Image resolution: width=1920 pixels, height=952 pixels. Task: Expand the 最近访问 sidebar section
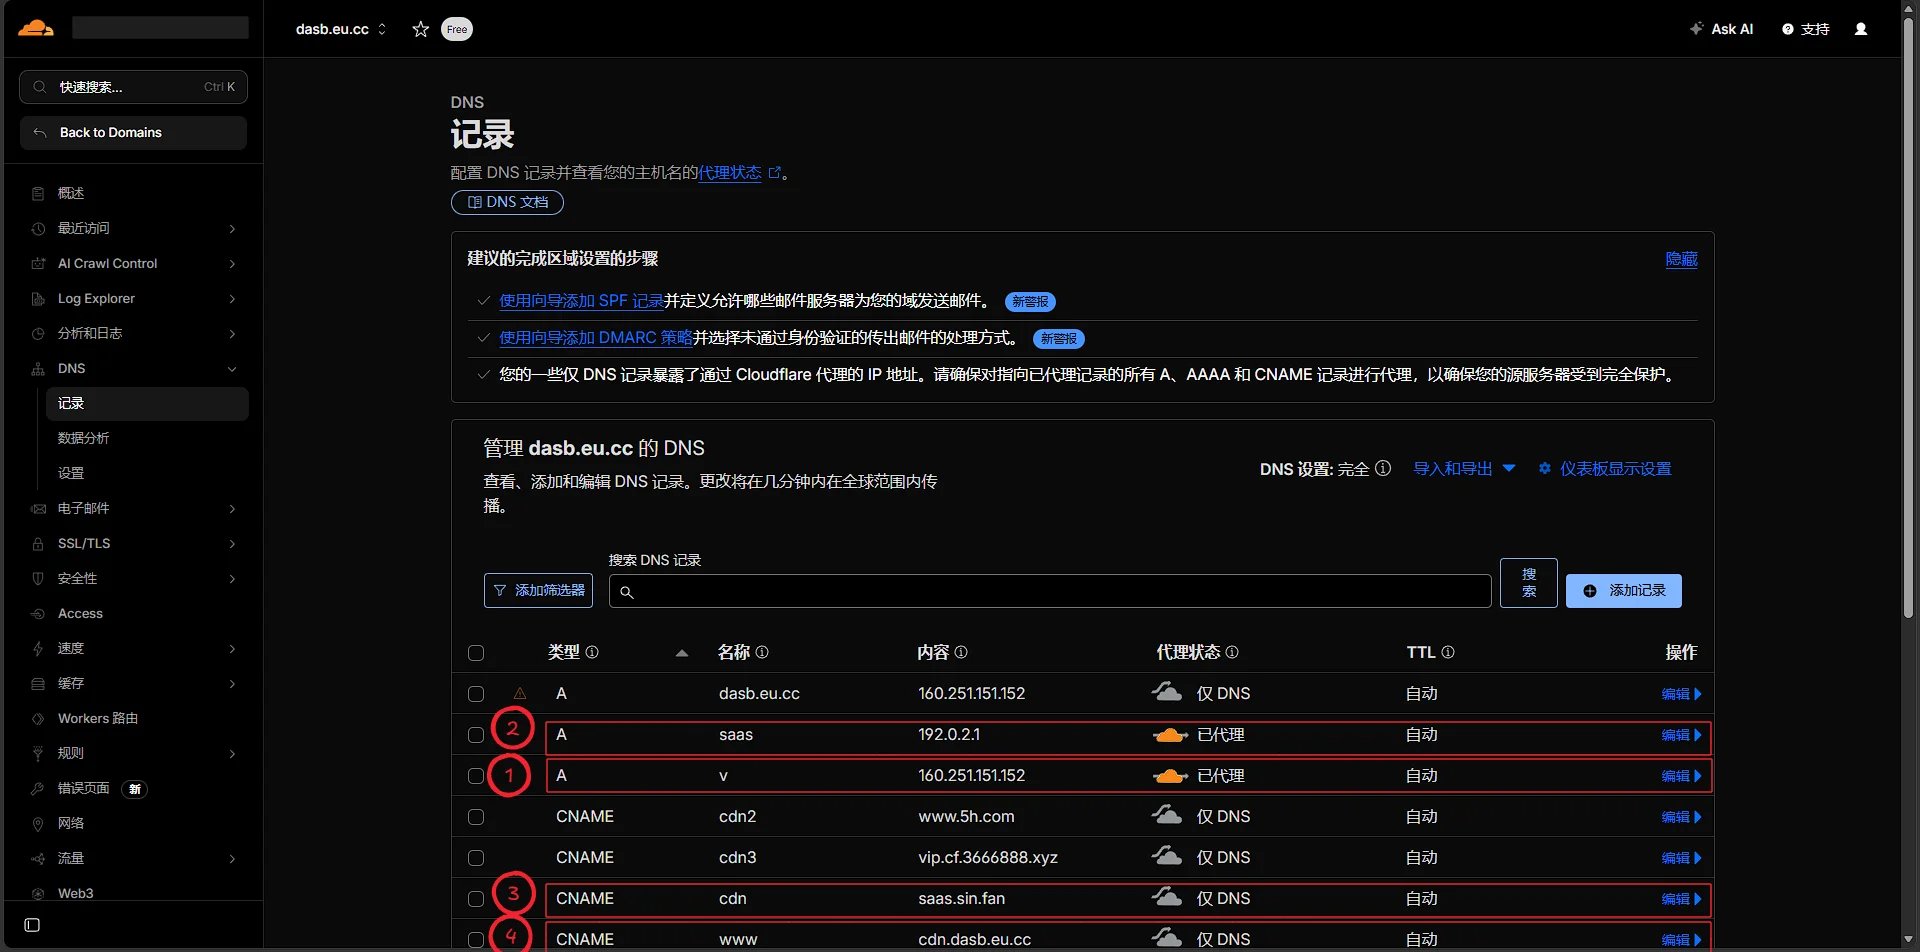[232, 229]
